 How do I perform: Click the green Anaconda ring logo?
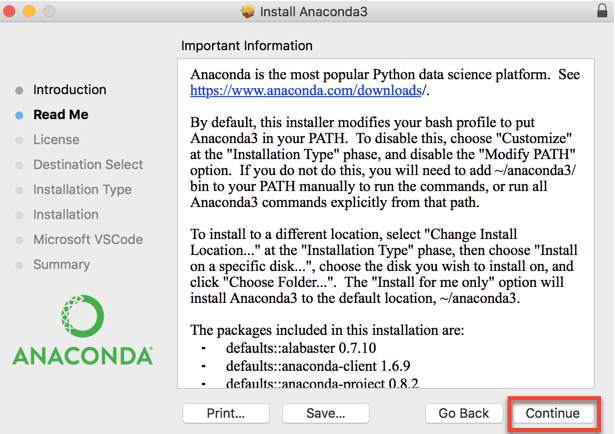click(x=83, y=317)
